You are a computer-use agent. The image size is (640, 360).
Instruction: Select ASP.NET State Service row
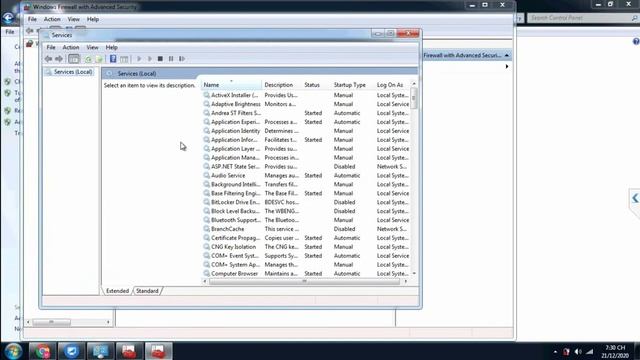point(307,167)
